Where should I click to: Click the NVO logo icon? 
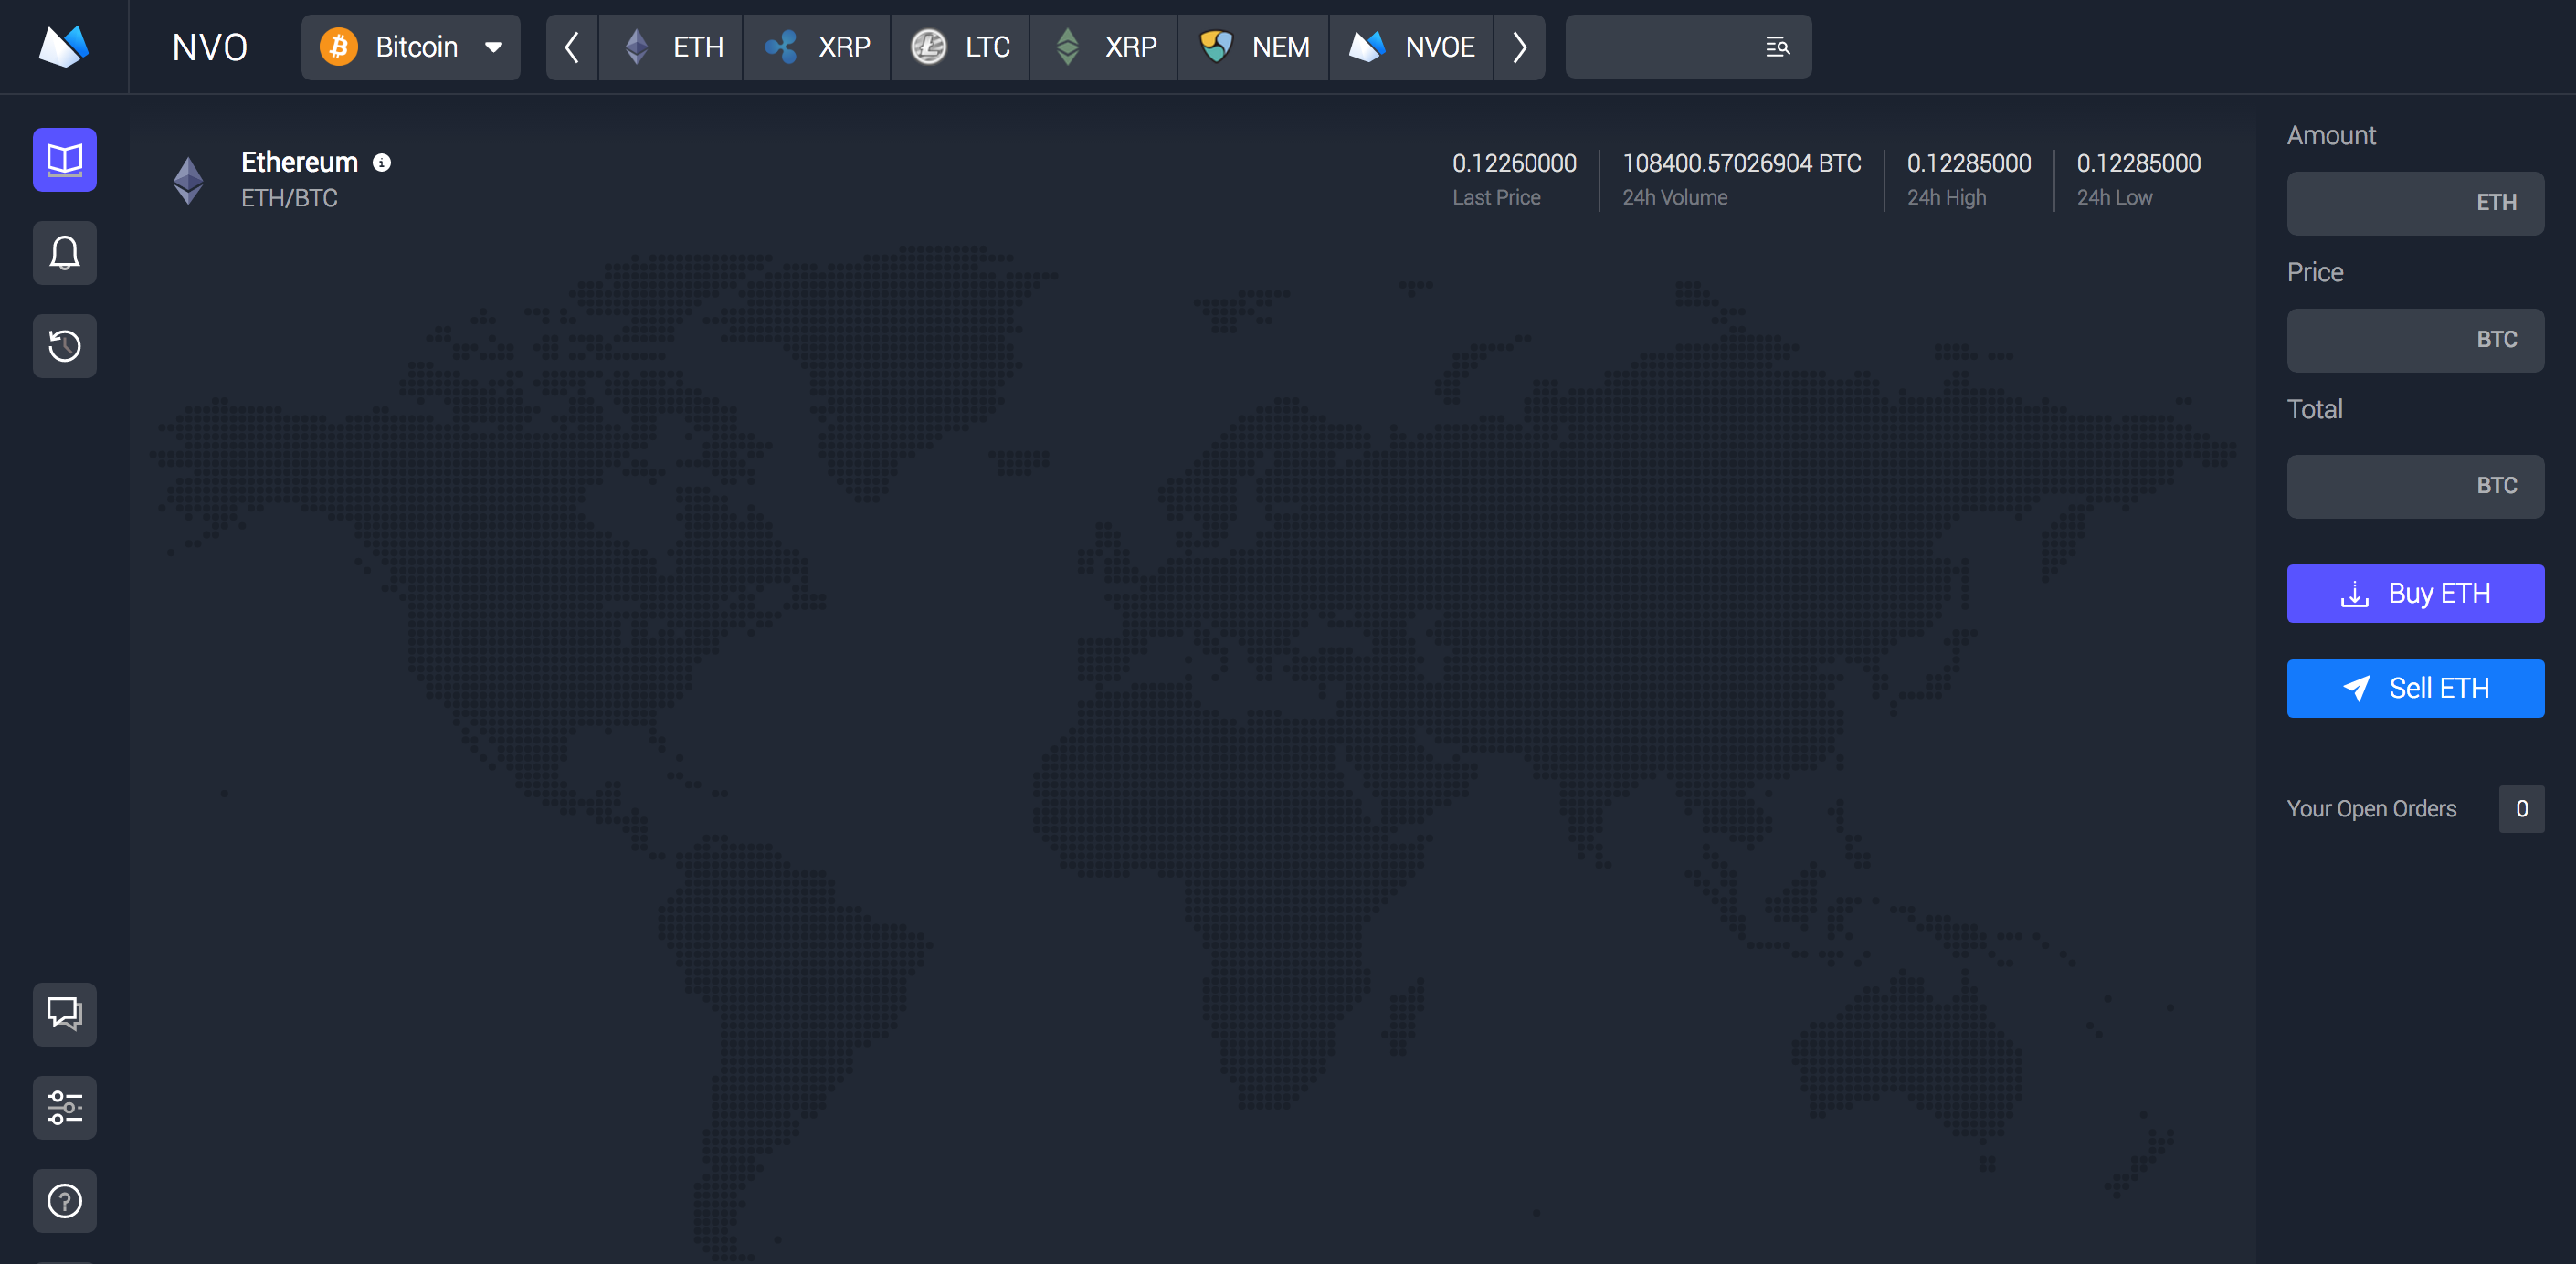point(63,46)
